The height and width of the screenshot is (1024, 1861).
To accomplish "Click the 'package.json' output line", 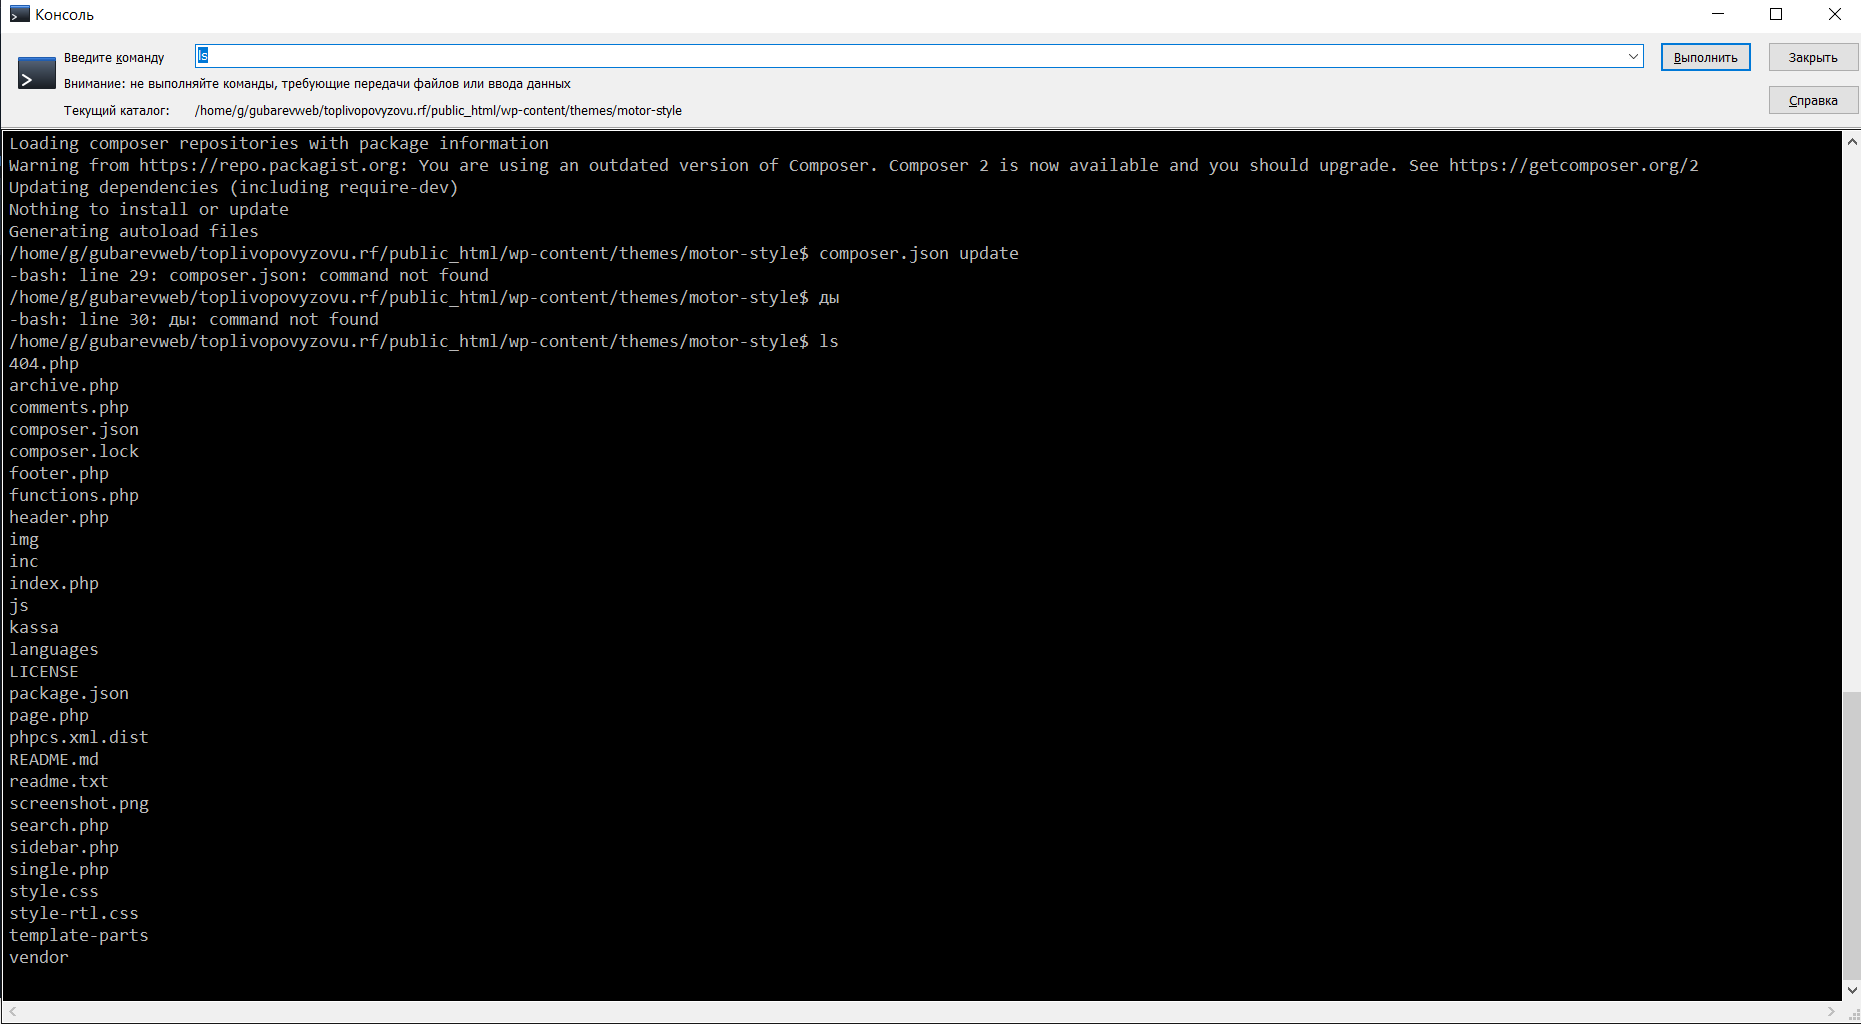I will coord(69,694).
